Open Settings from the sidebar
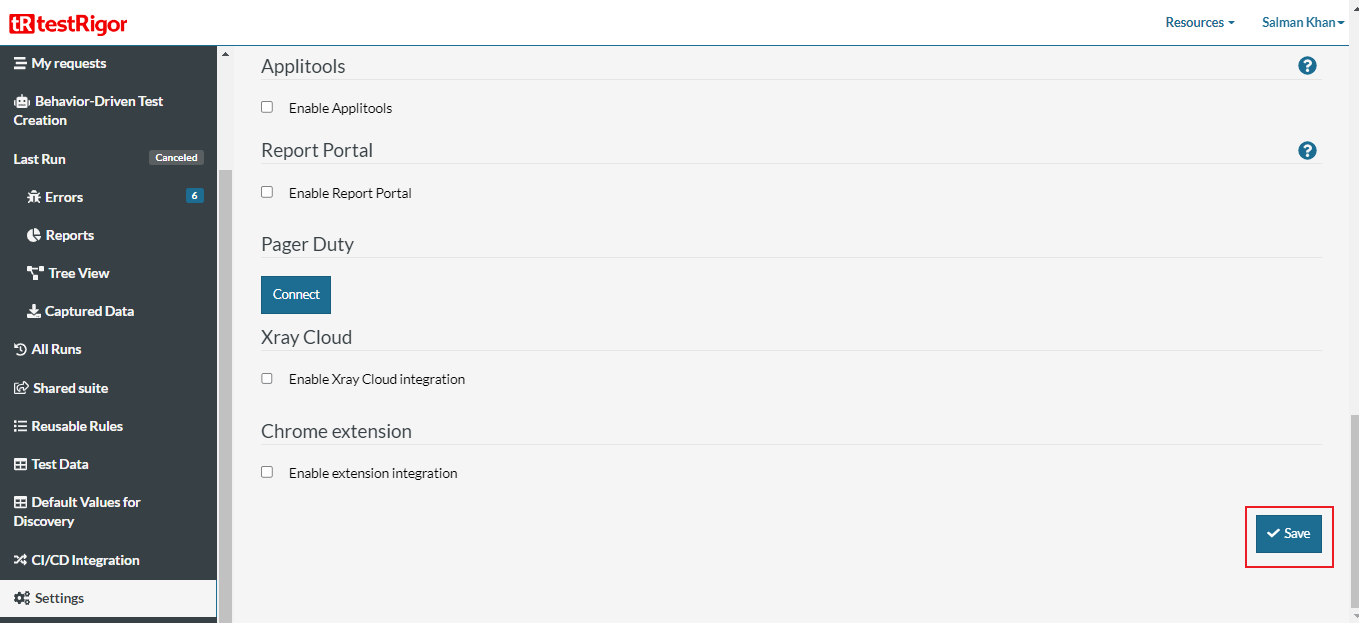The width and height of the screenshot is (1359, 623). point(57,597)
